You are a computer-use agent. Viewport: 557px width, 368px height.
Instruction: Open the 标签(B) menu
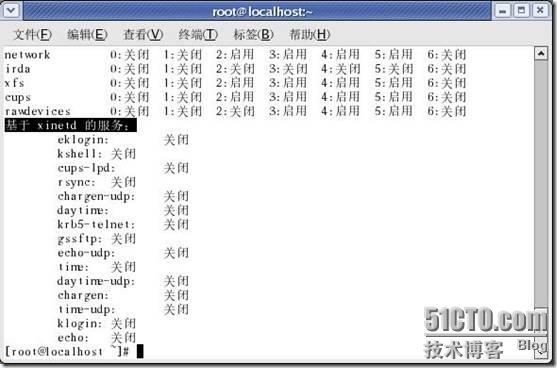click(254, 35)
